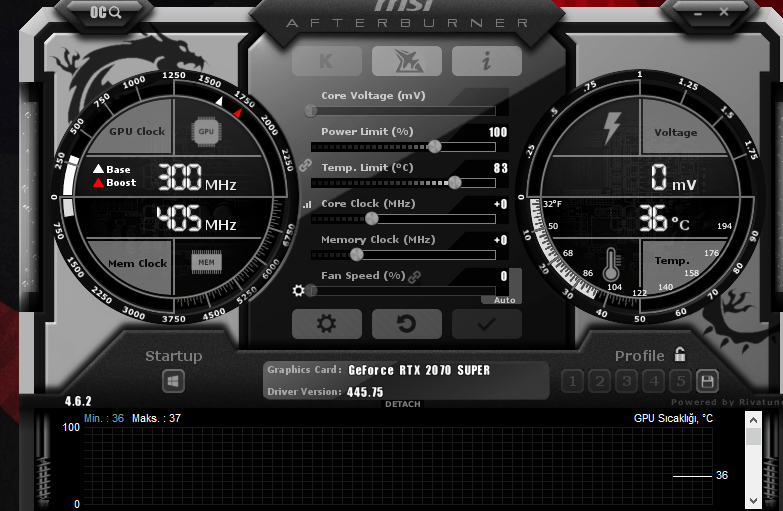This screenshot has height=511, width=783.
Task: Select profile slot 5
Action: point(680,382)
